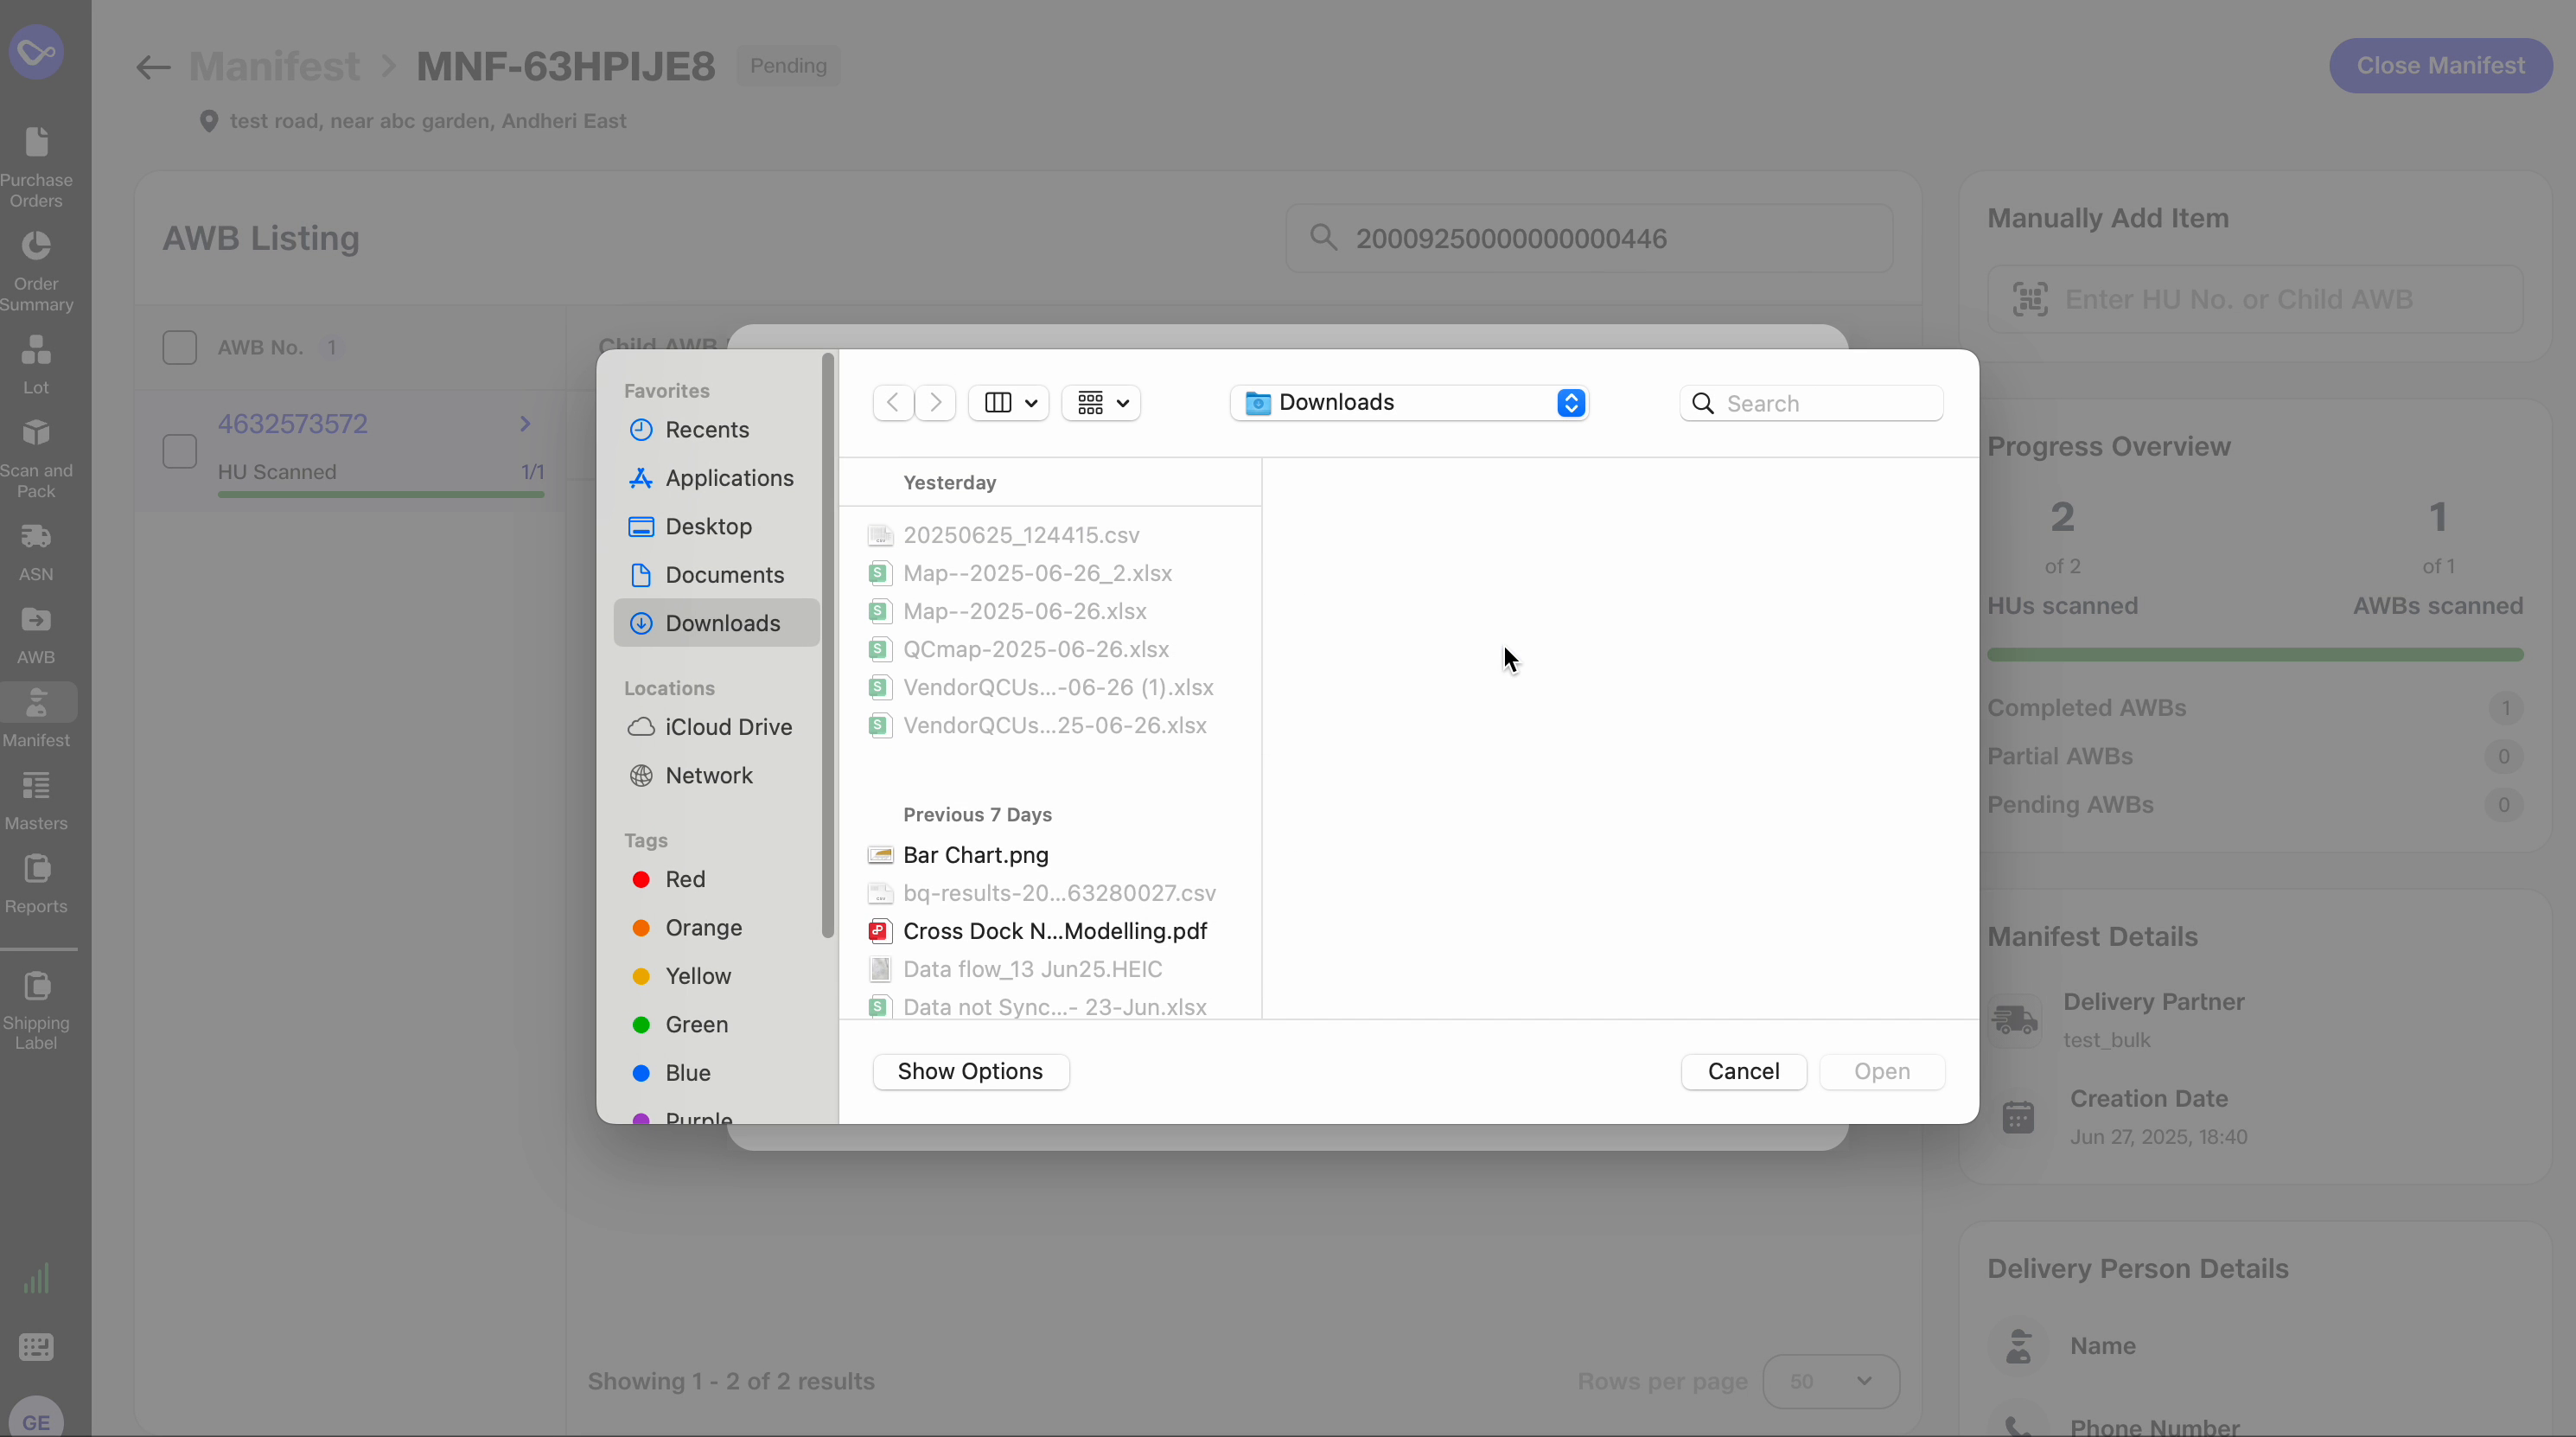Click the Close Manifest button
This screenshot has height=1437, width=2576.
[2440, 65]
